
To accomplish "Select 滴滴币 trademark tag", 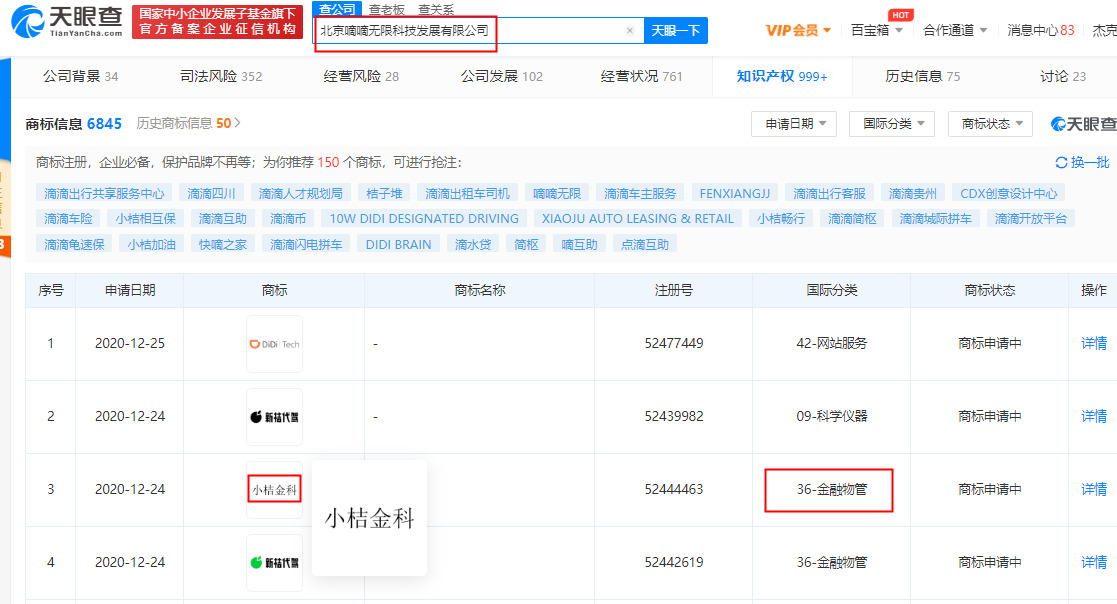I will pyautogui.click(x=288, y=219).
